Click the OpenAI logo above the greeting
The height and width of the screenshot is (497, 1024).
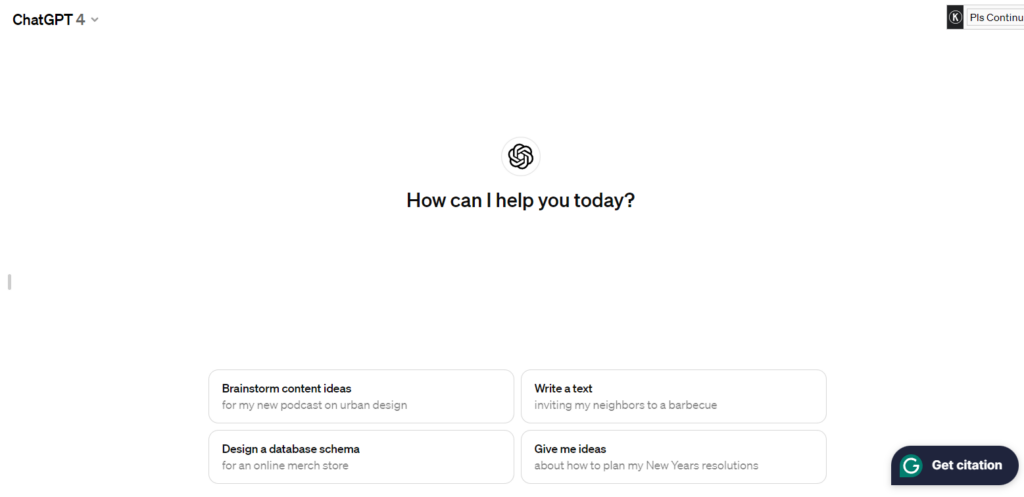point(520,157)
